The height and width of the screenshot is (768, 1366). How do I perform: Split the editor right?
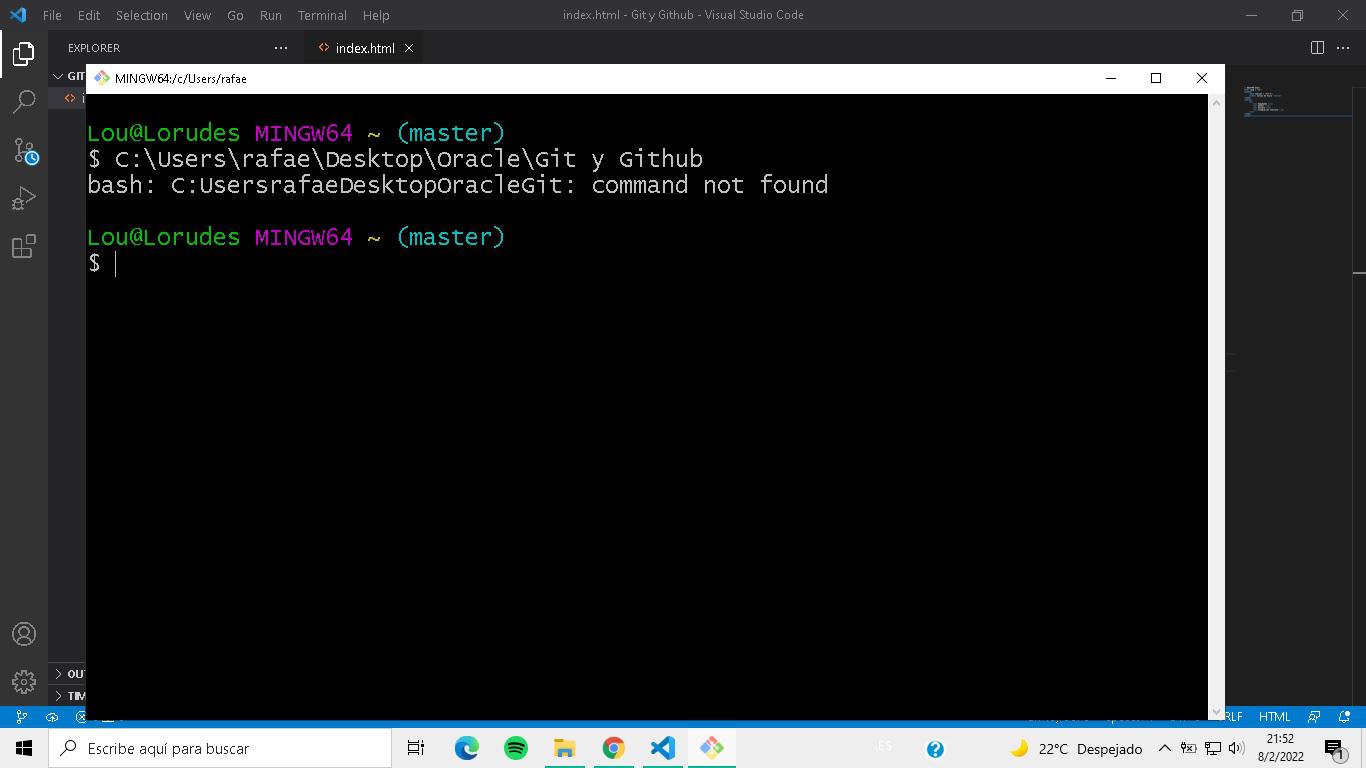point(1317,48)
